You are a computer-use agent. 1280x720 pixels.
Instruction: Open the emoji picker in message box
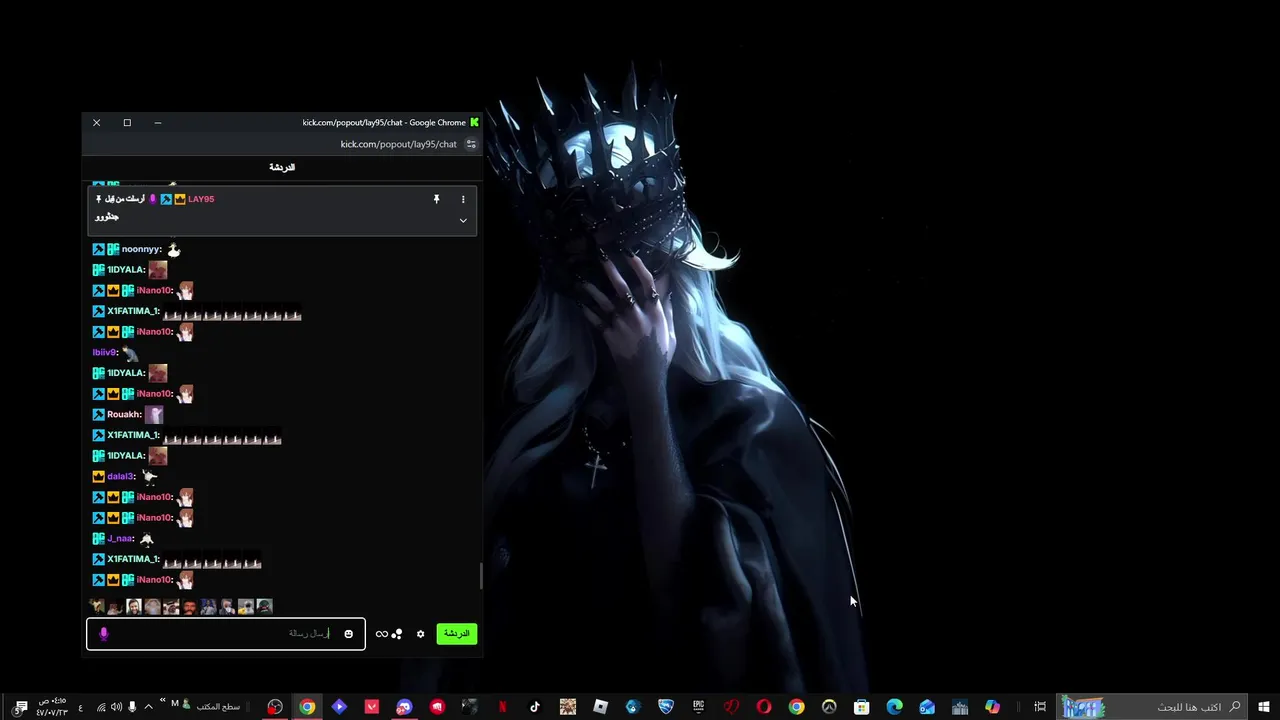click(x=348, y=634)
